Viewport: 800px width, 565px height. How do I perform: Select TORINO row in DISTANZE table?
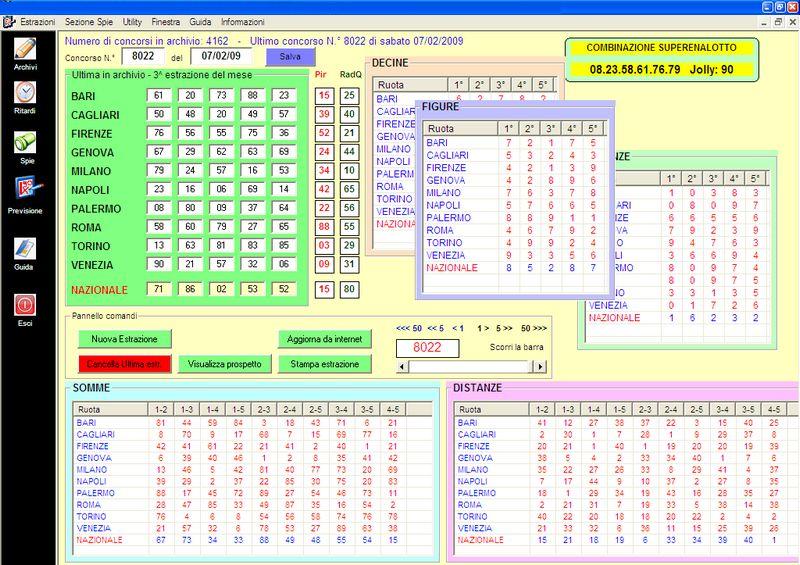[x=626, y=517]
